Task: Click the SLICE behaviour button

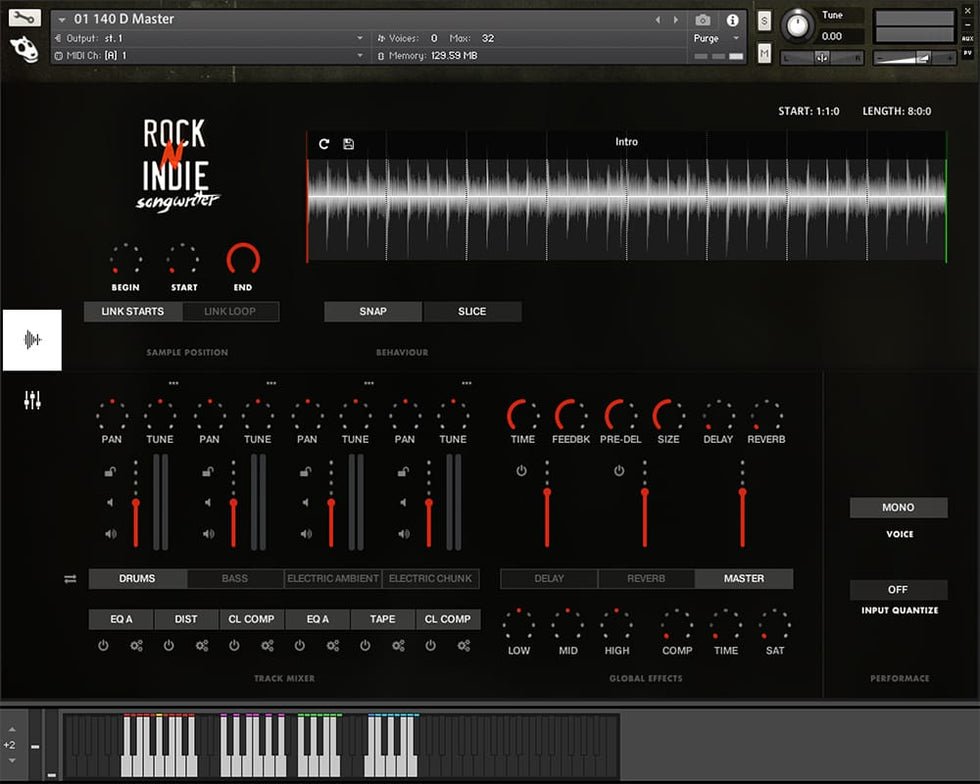Action: click(x=472, y=312)
